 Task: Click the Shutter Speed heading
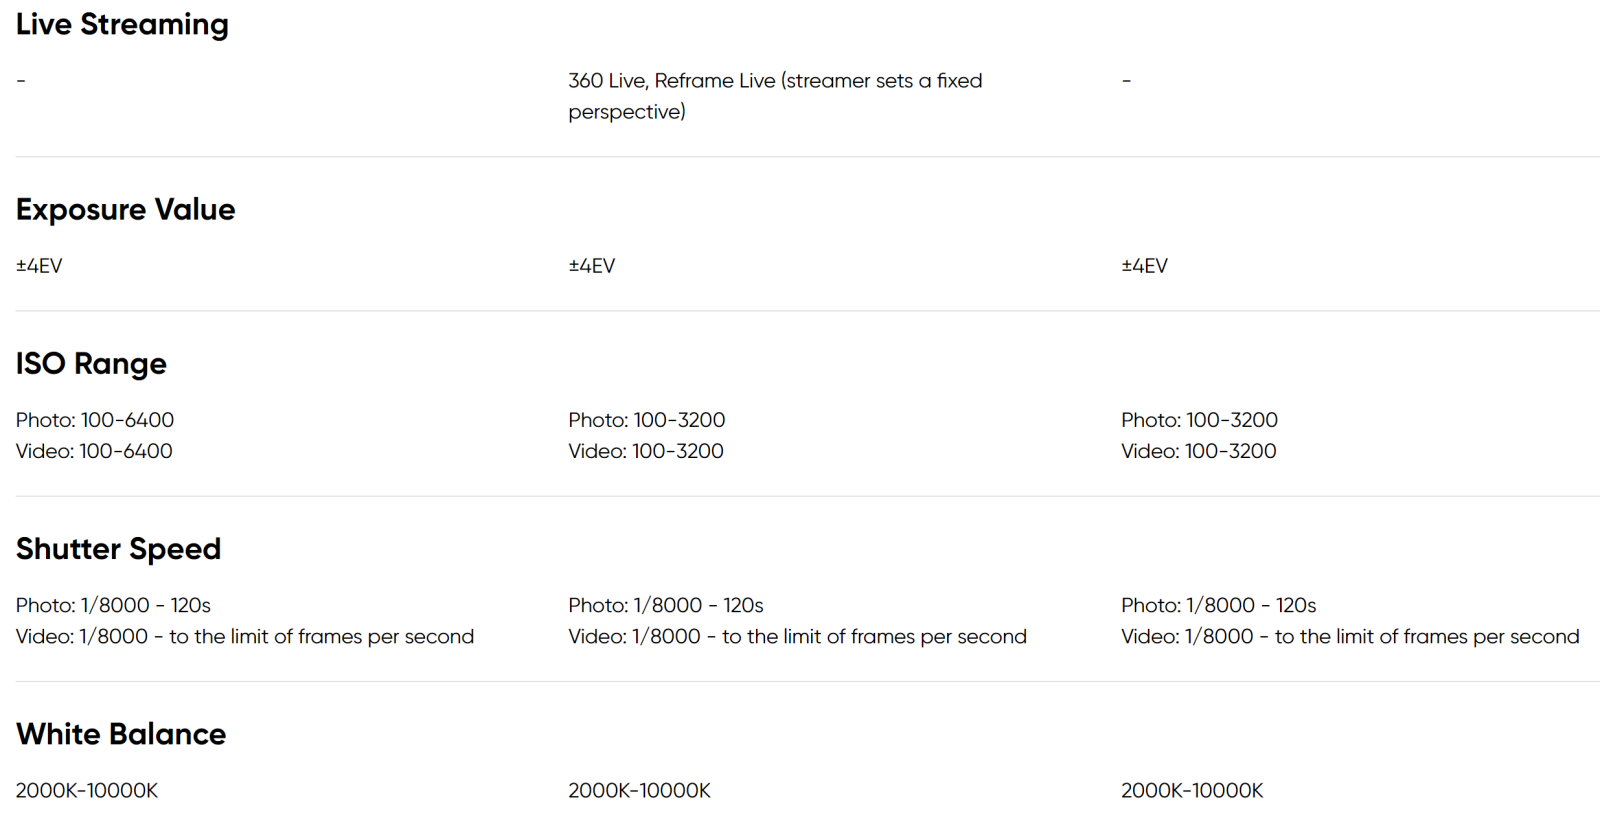(118, 548)
